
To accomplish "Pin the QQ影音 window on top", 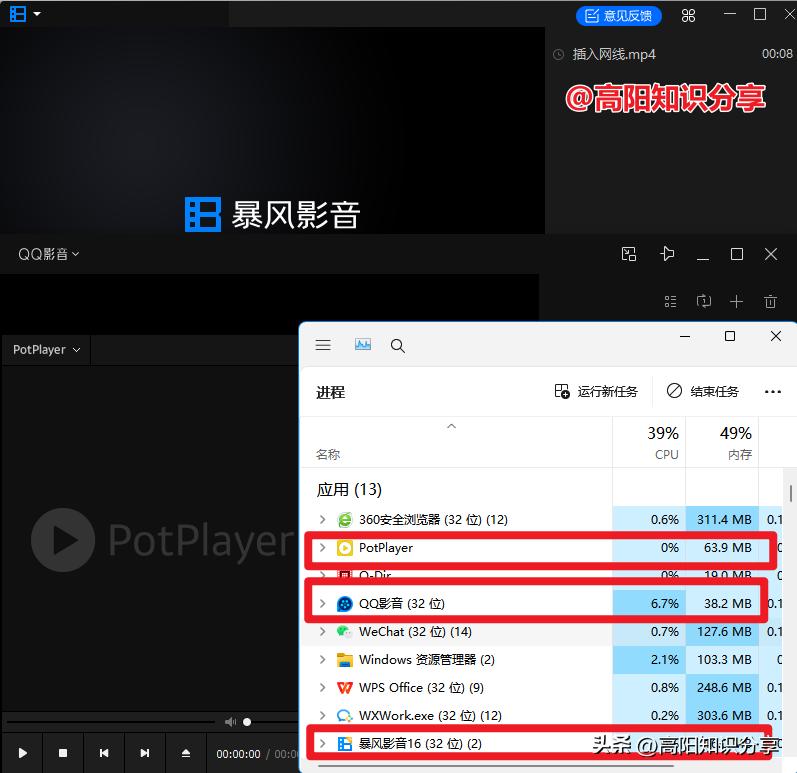I will (667, 254).
